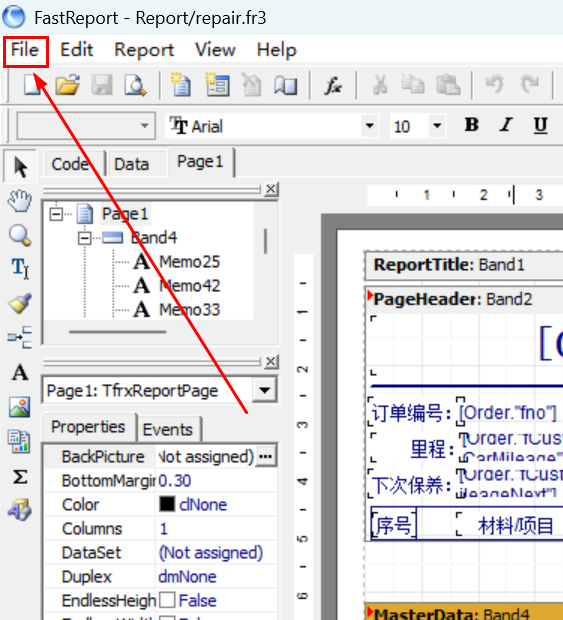This screenshot has width=563, height=620.
Task: Open the Arial font name dropdown
Action: (x=369, y=126)
